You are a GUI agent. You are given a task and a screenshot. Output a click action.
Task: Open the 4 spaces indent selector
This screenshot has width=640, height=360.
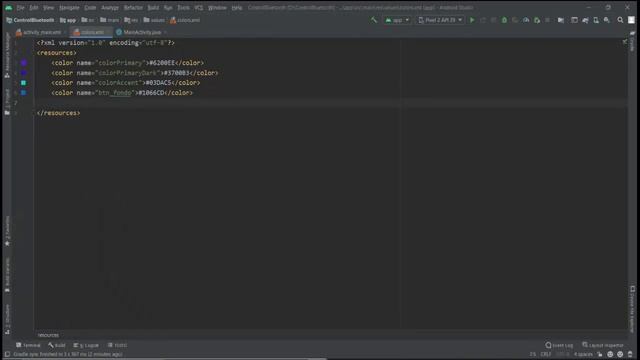pyautogui.click(x=583, y=354)
